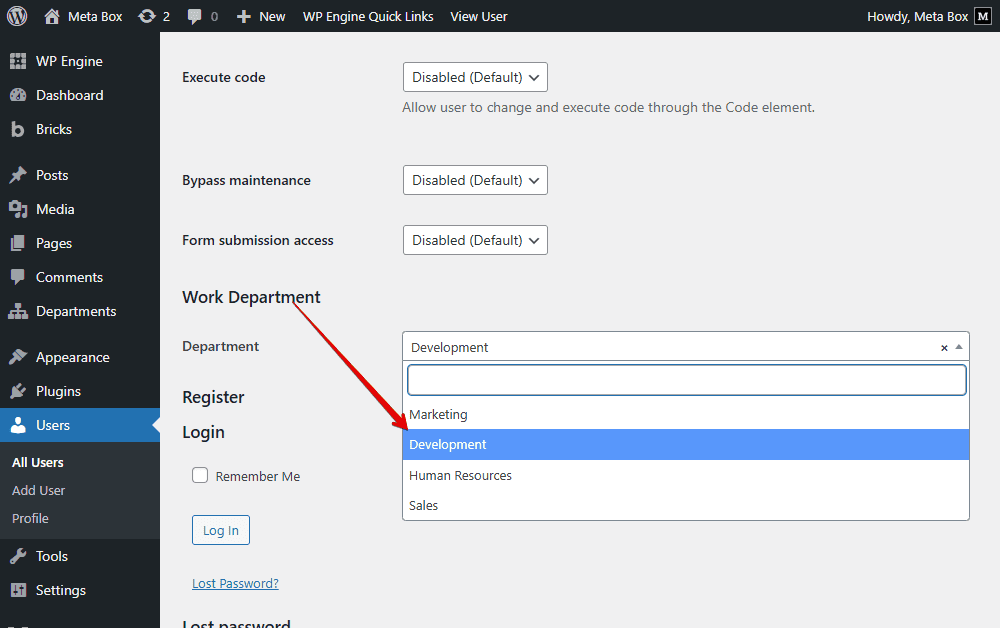Click the updates icon showing 2

(153, 15)
